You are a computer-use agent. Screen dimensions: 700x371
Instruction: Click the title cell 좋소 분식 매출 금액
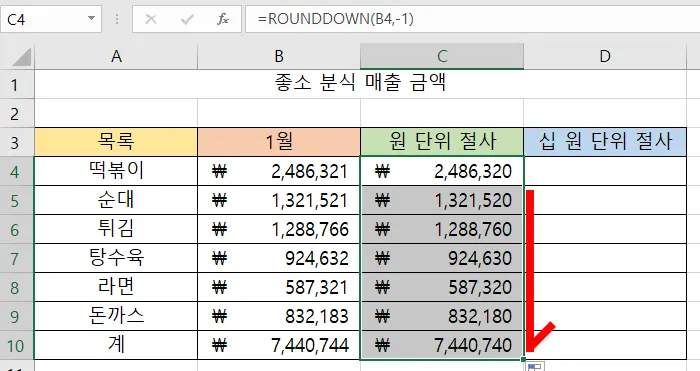[x=360, y=84]
